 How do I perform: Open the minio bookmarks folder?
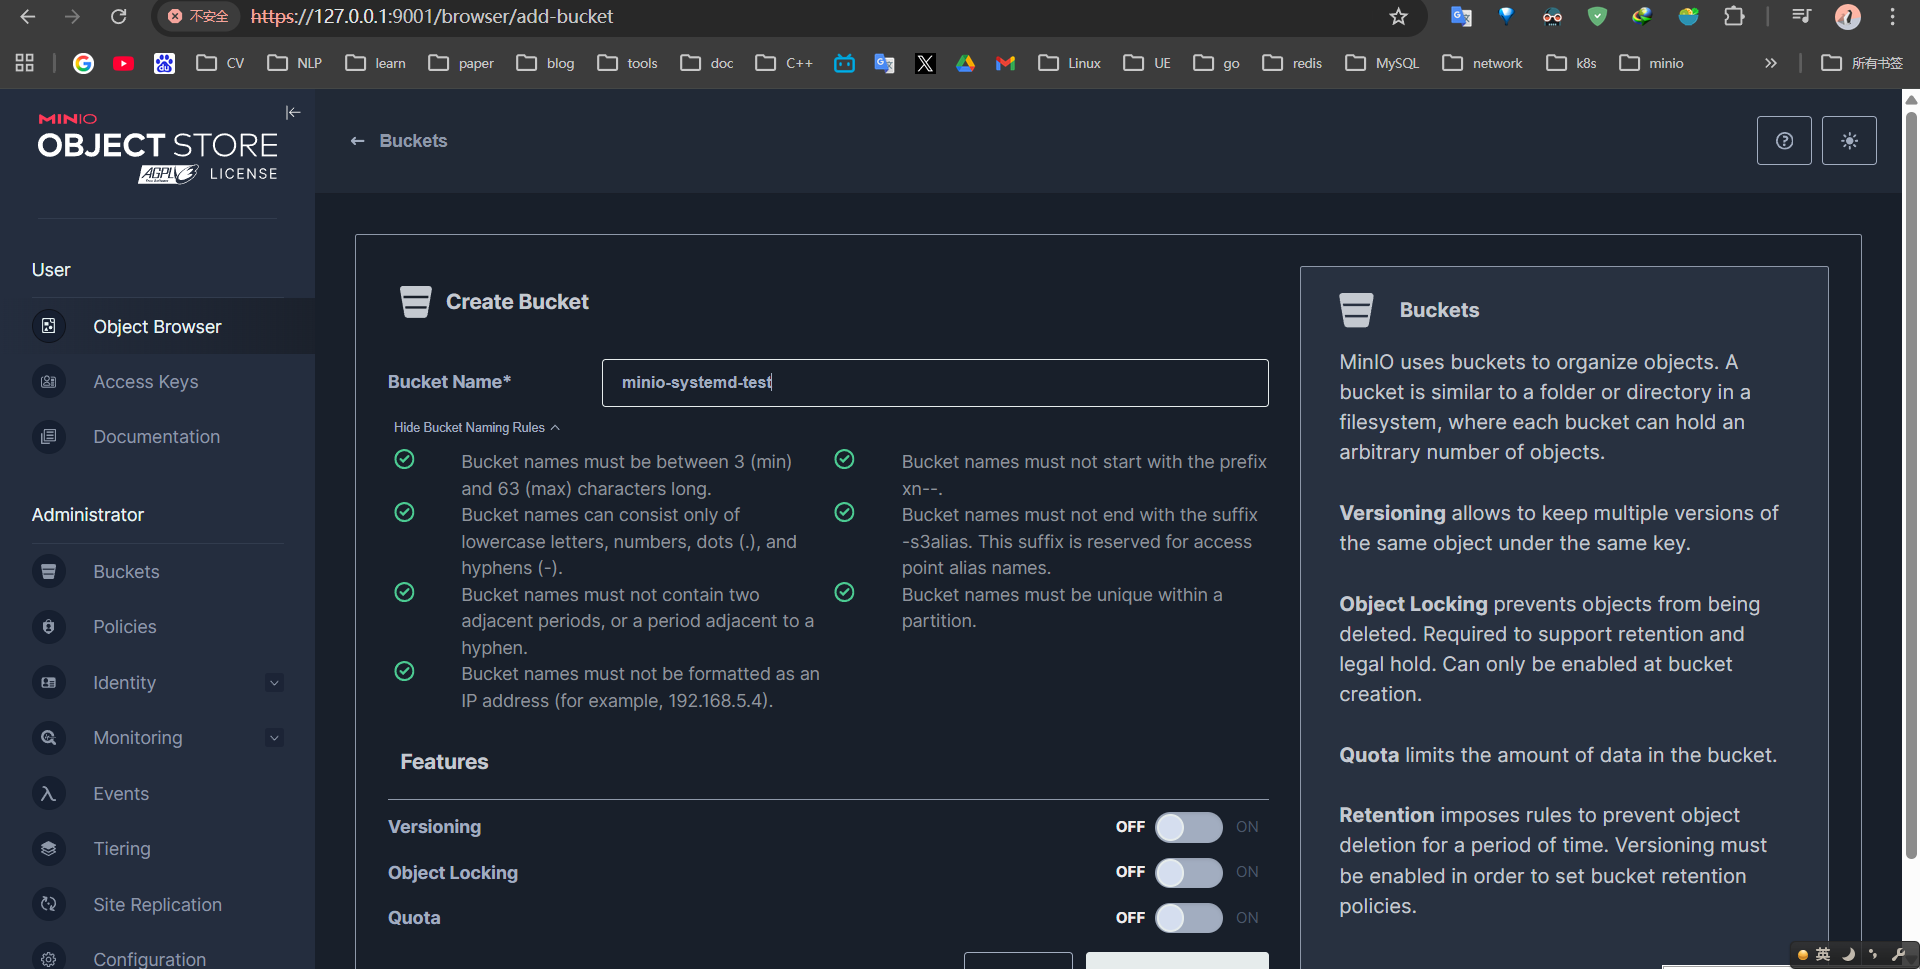click(1652, 63)
